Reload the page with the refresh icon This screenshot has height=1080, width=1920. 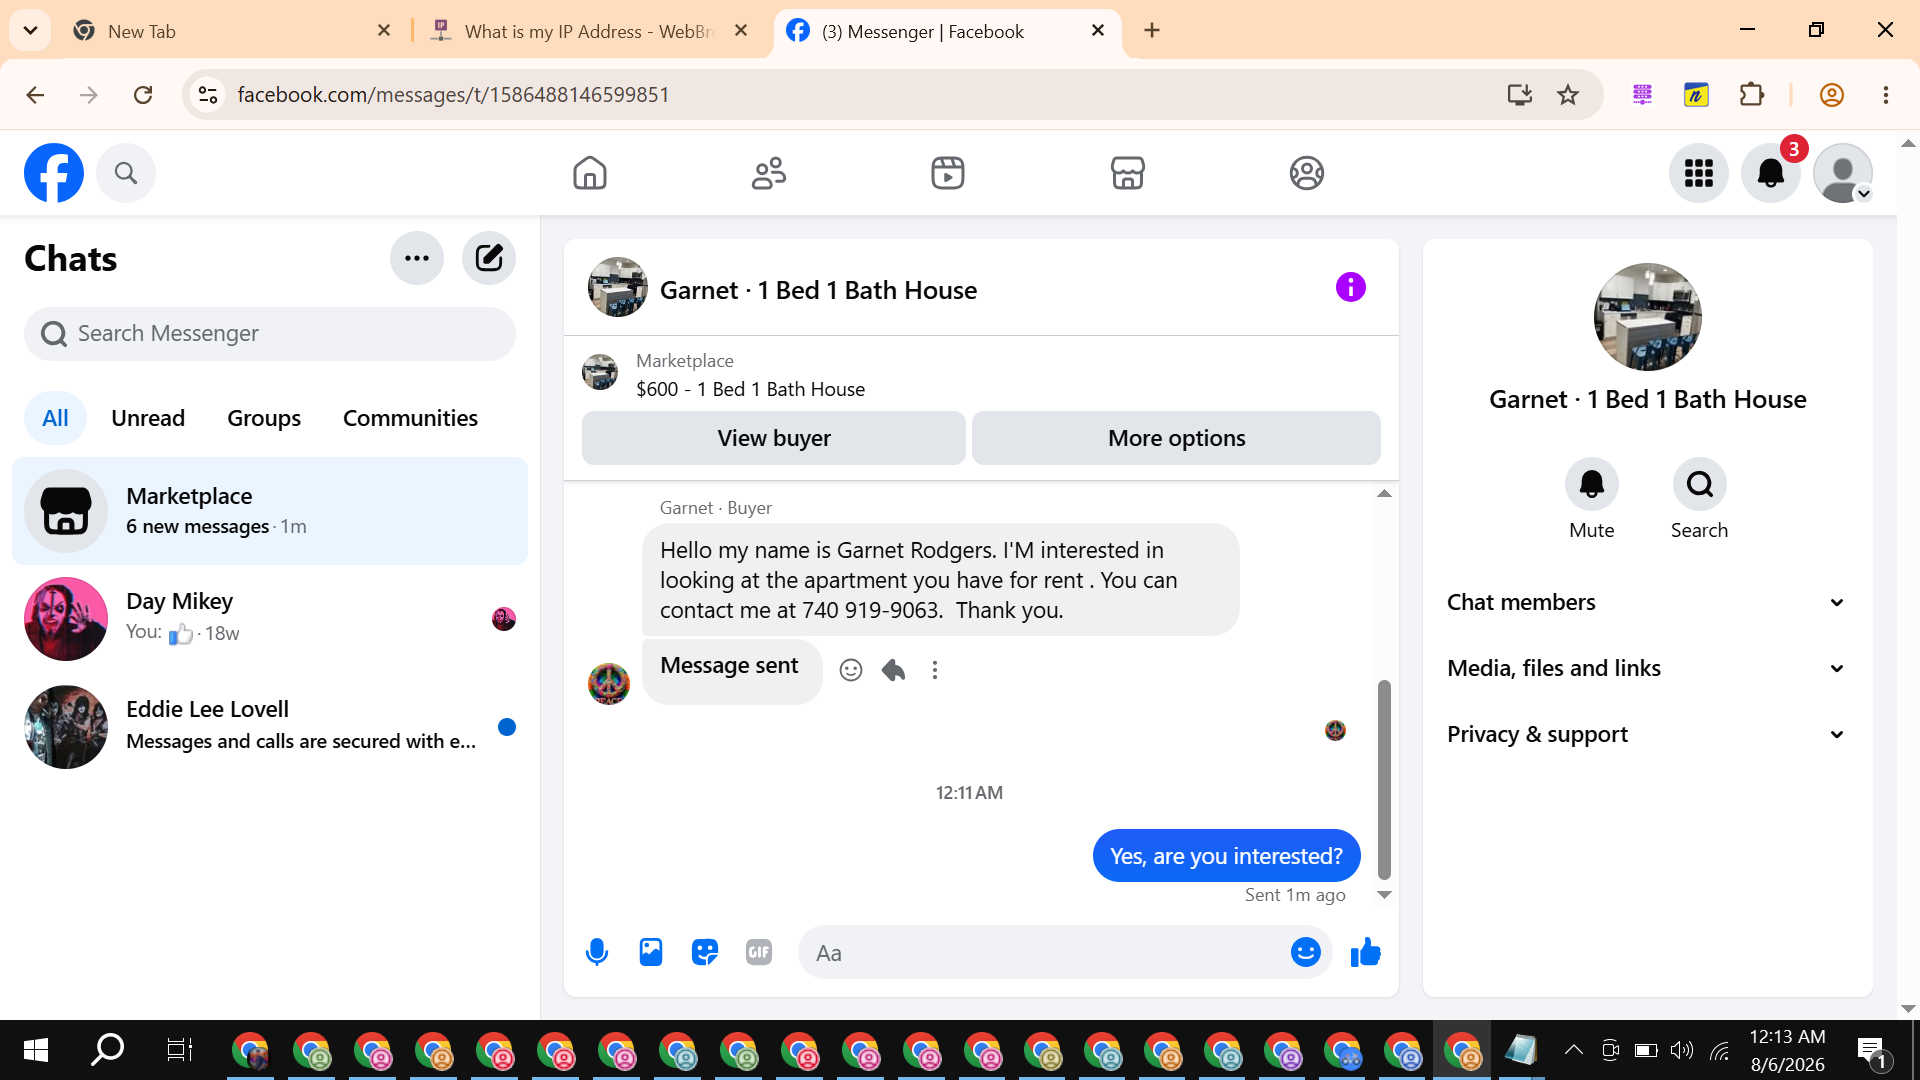(x=143, y=95)
